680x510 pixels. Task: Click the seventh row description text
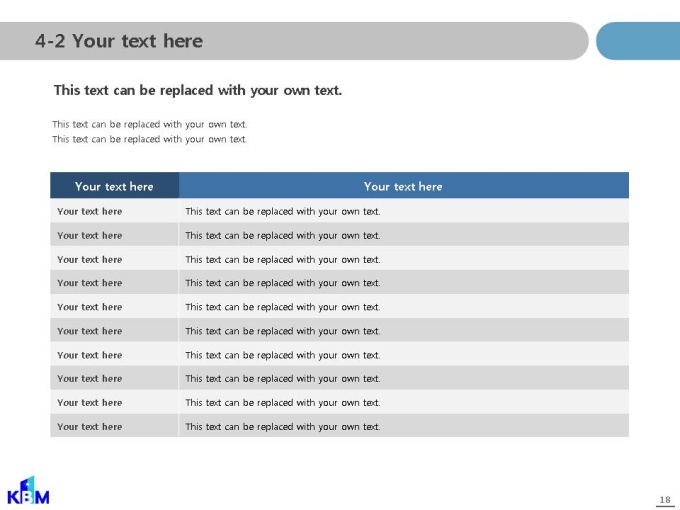[283, 355]
